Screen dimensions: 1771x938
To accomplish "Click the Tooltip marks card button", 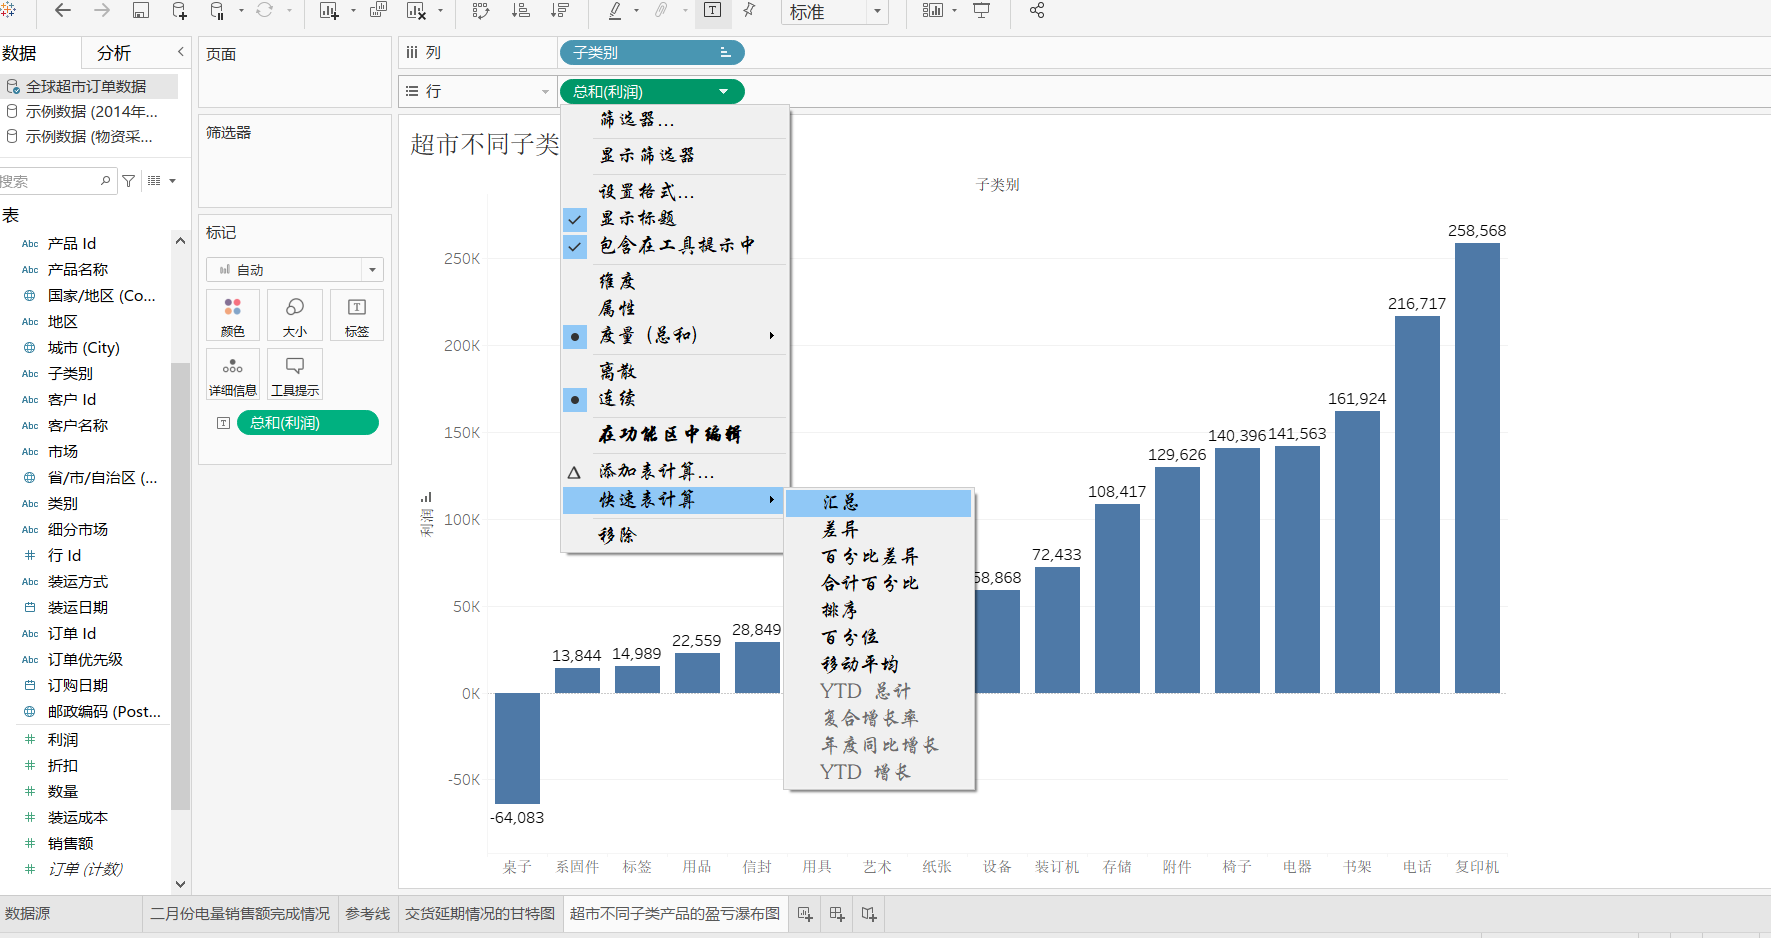I will tap(295, 374).
